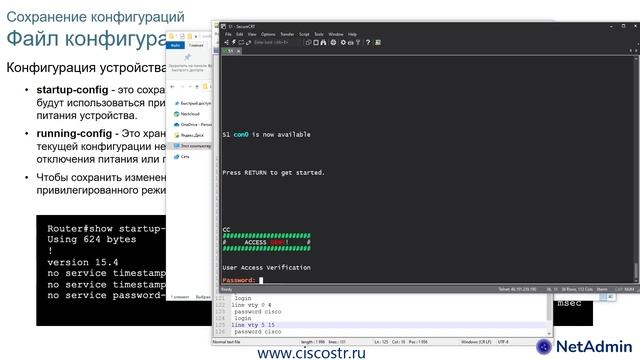Click the Copy toolbar icon in SecureCRT
This screenshot has width=640, height=360.
point(309,42)
